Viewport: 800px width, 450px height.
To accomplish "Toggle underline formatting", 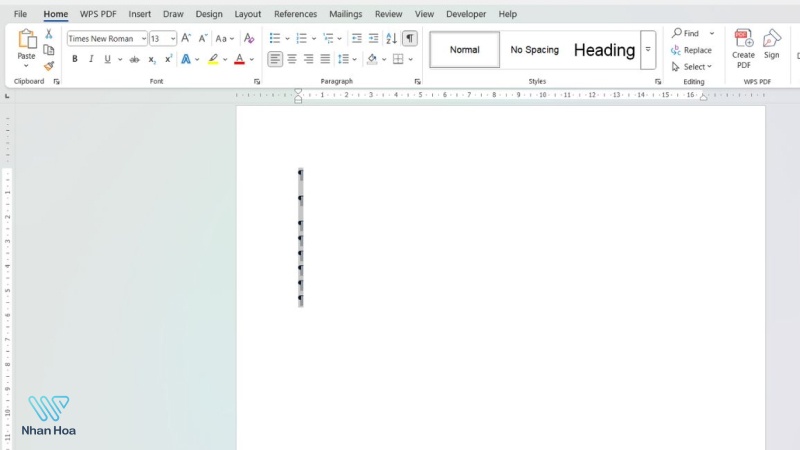I will coord(107,59).
